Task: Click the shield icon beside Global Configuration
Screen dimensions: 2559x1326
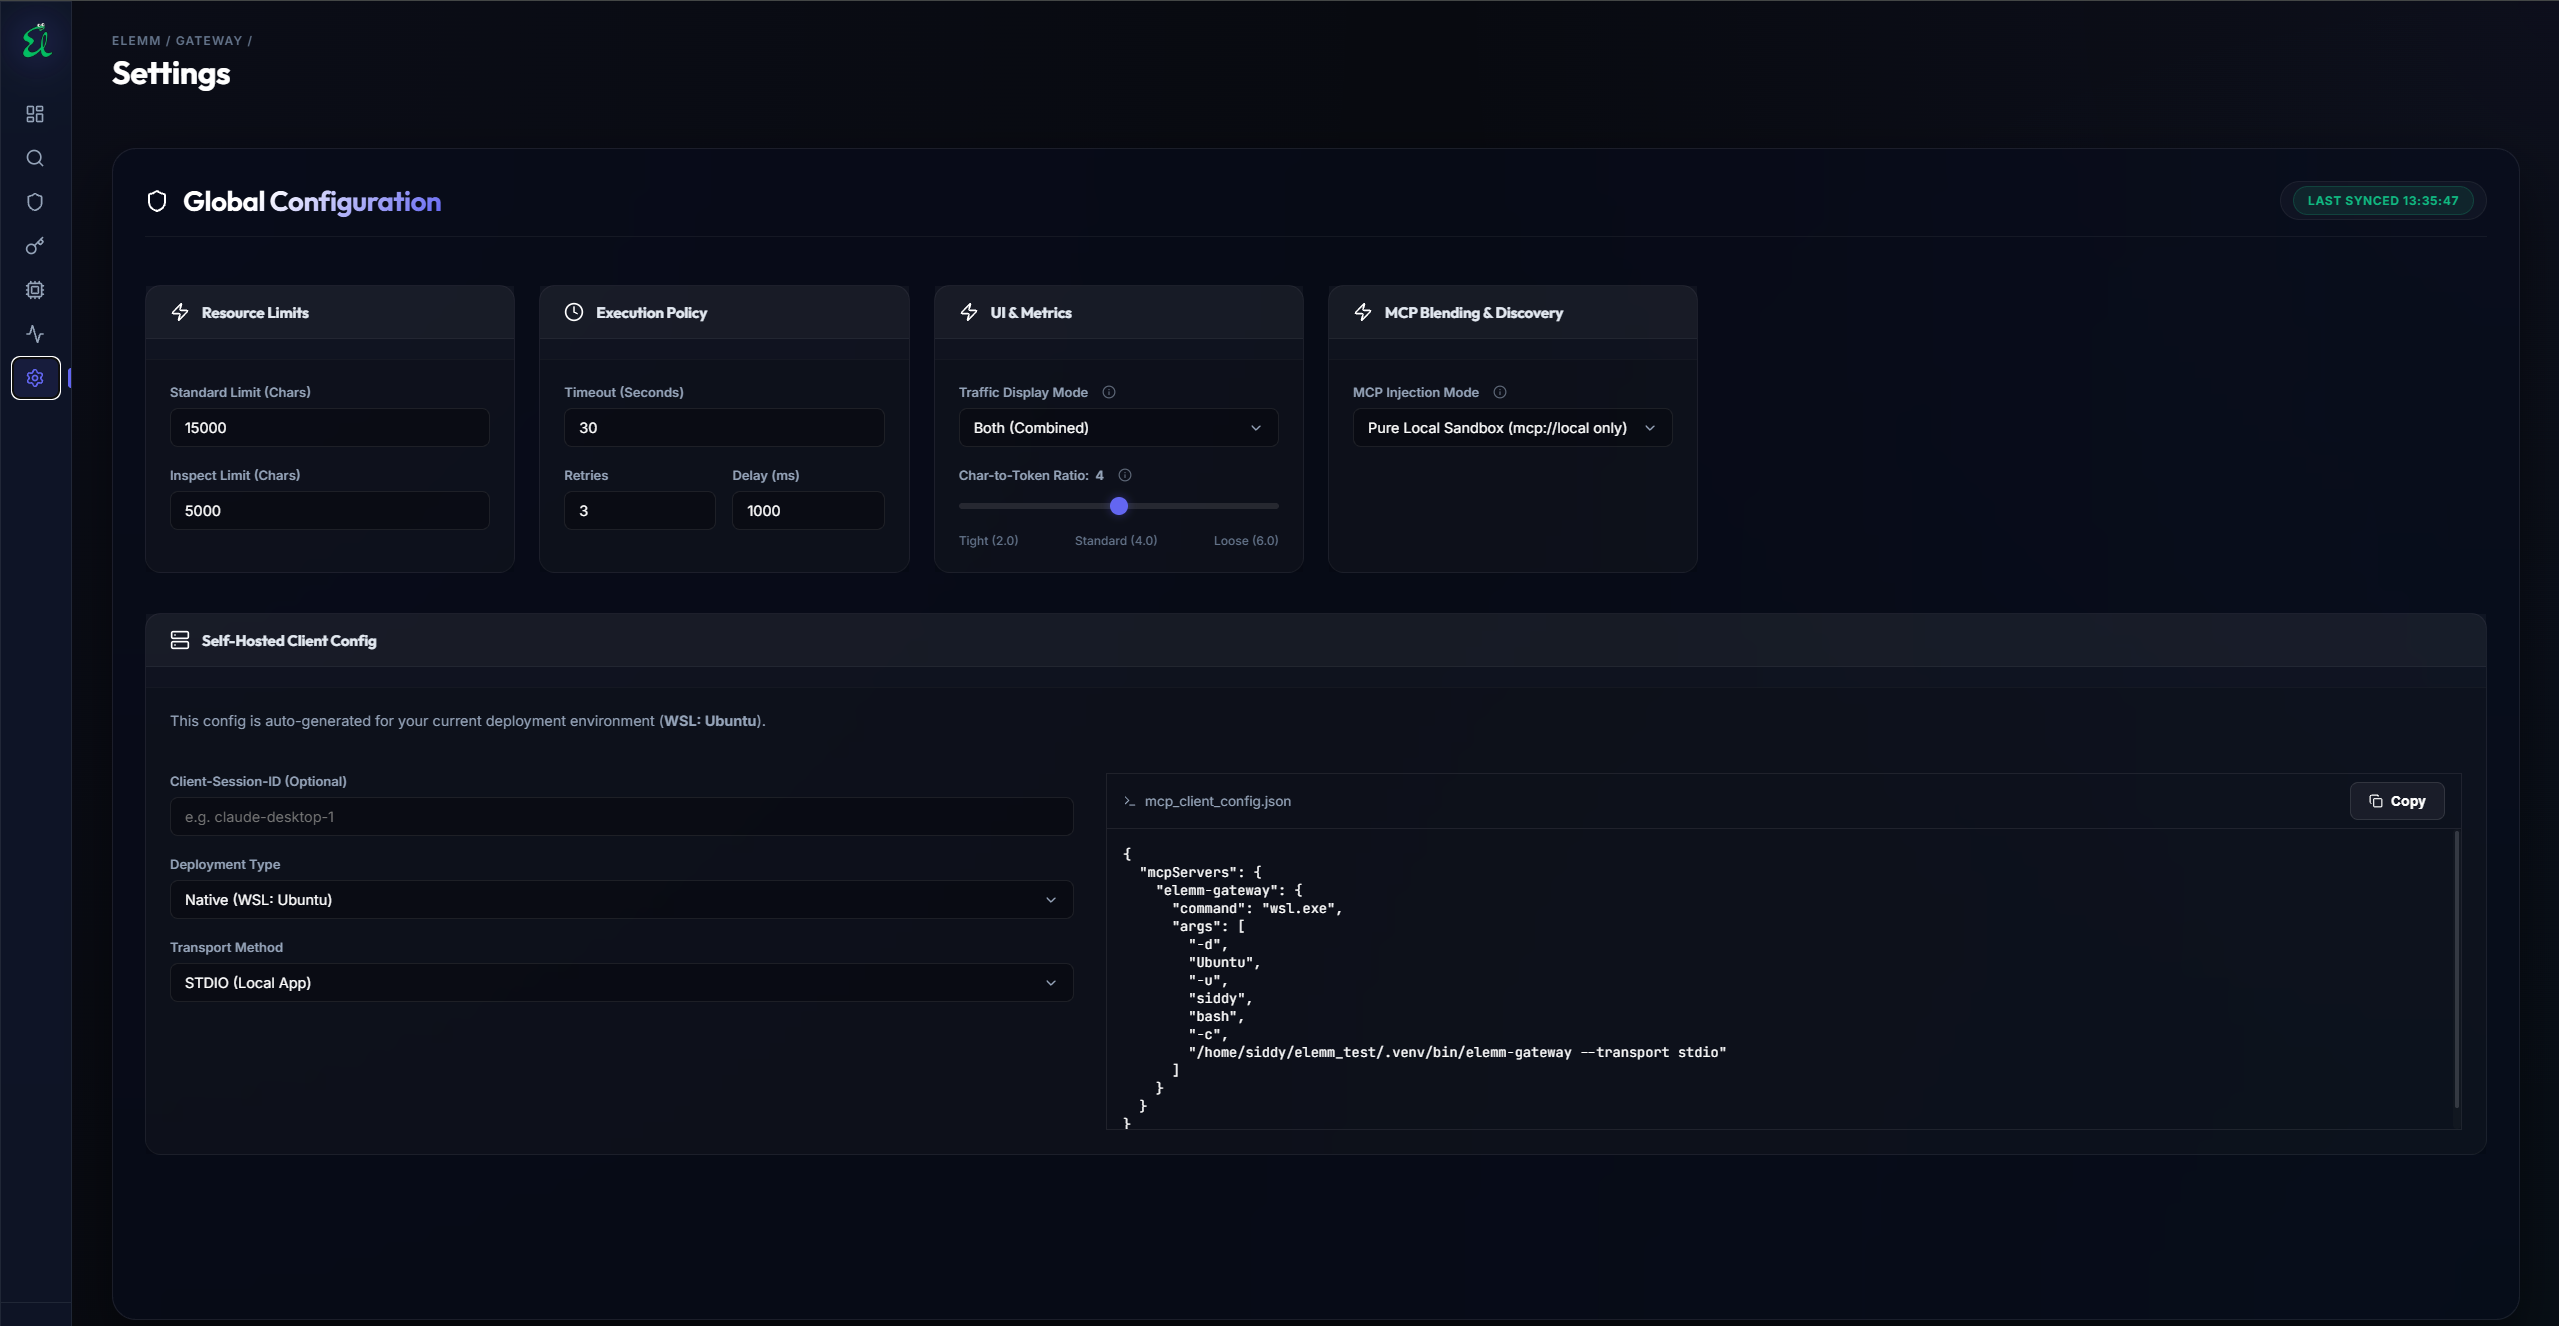Action: [157, 201]
